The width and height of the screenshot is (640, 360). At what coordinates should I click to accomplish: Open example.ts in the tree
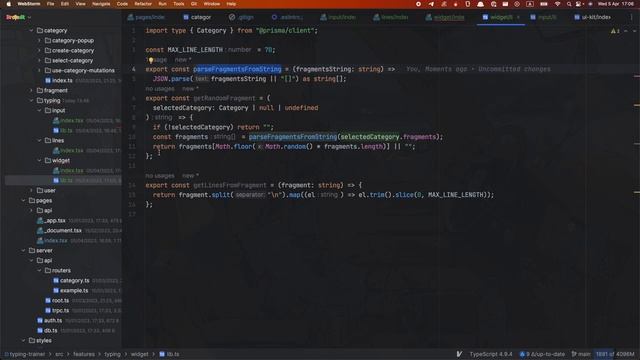(x=74, y=291)
